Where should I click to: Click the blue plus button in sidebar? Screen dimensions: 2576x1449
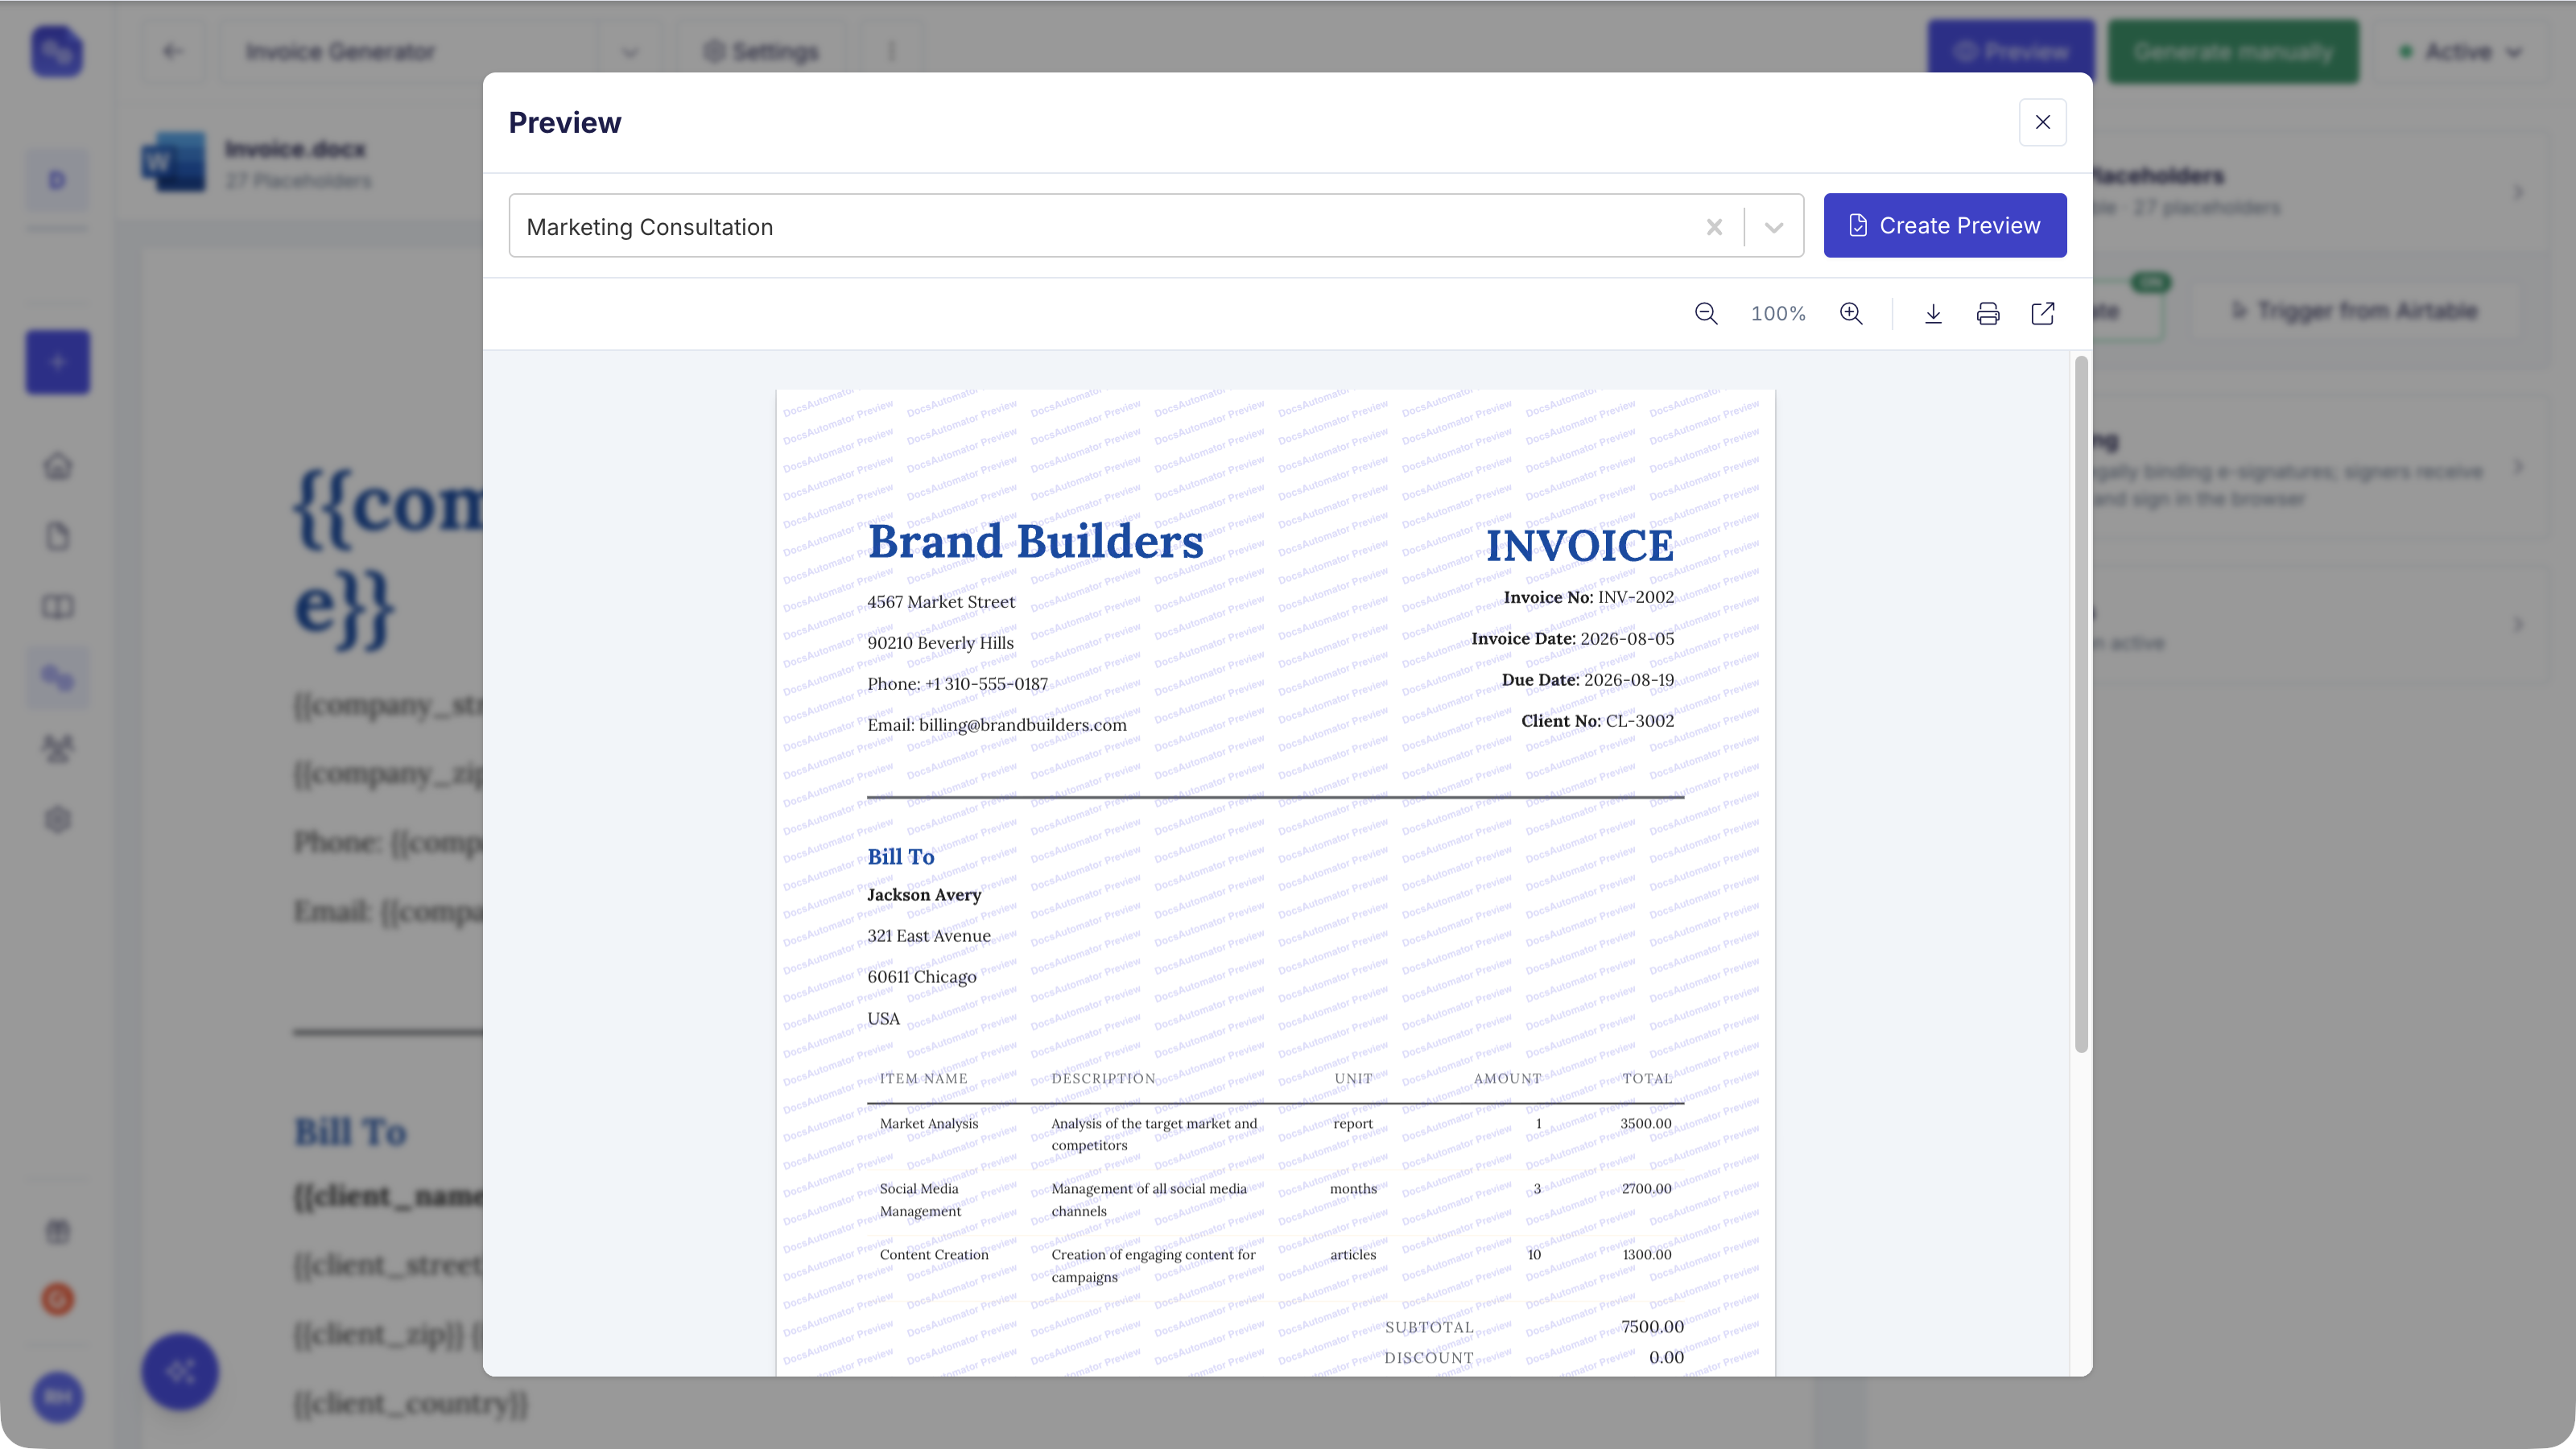point(58,362)
